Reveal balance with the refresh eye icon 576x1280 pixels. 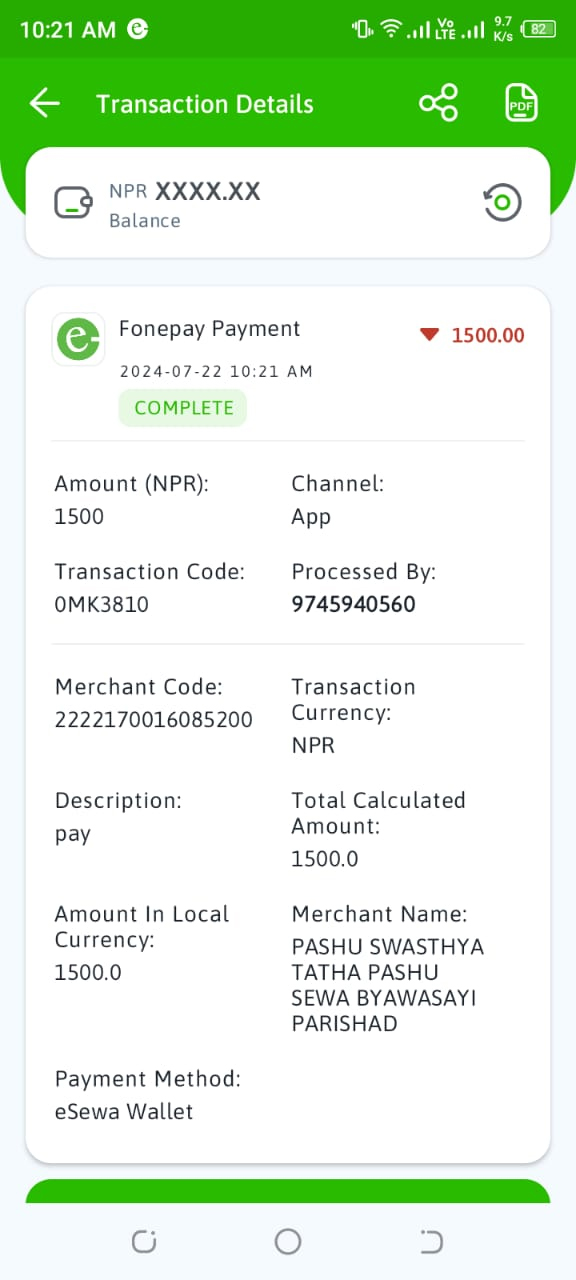coord(503,203)
